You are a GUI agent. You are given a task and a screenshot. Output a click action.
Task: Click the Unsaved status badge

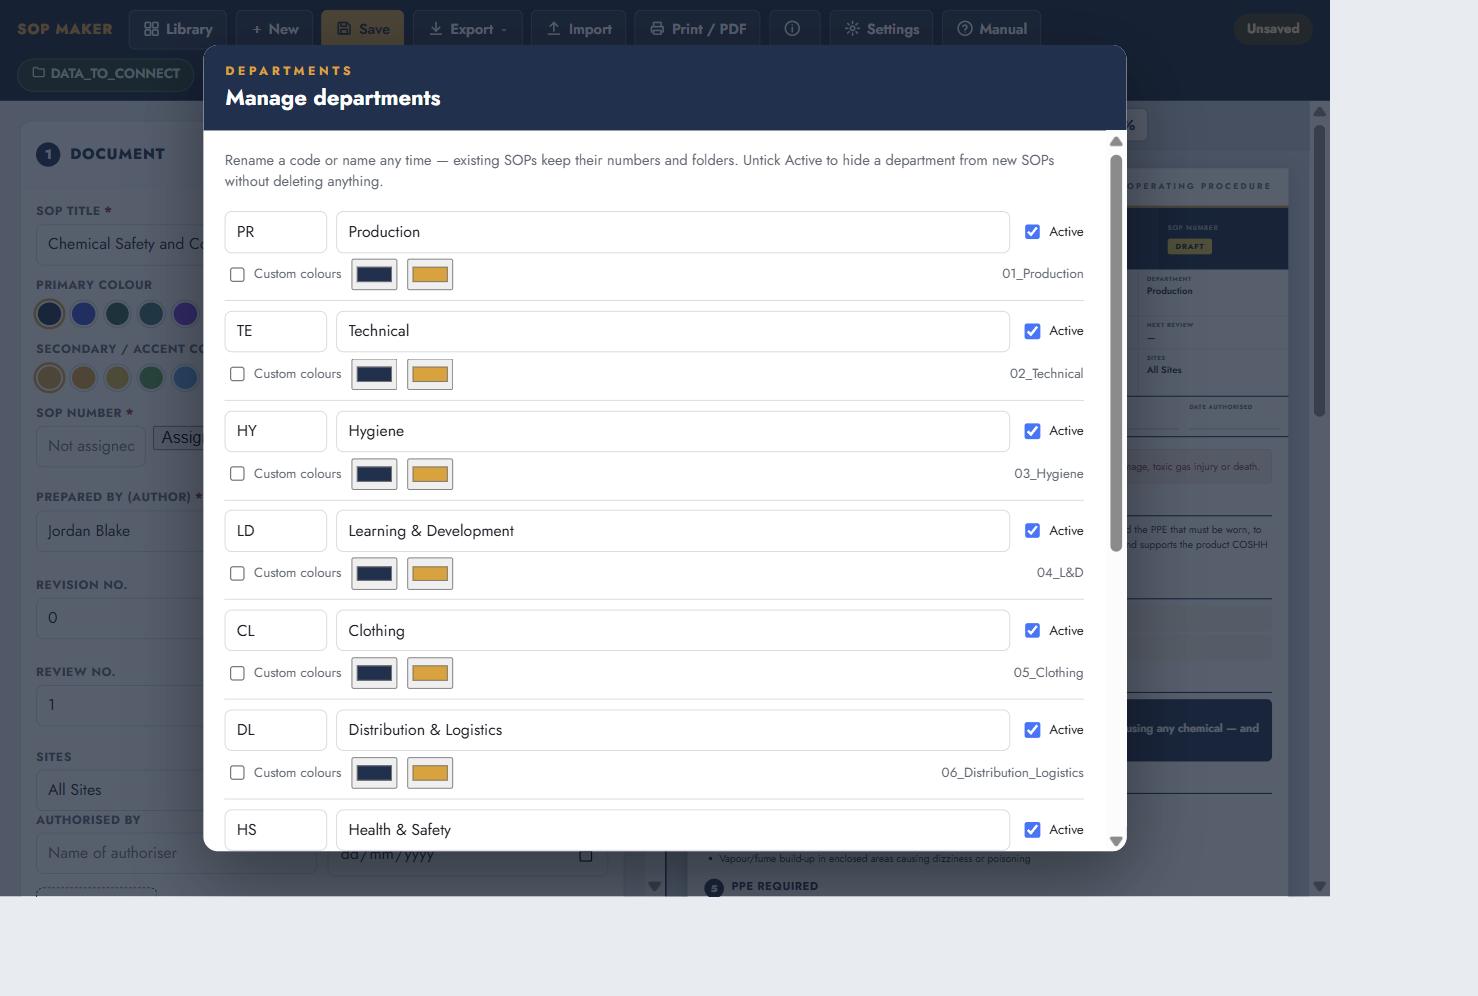(x=1273, y=29)
